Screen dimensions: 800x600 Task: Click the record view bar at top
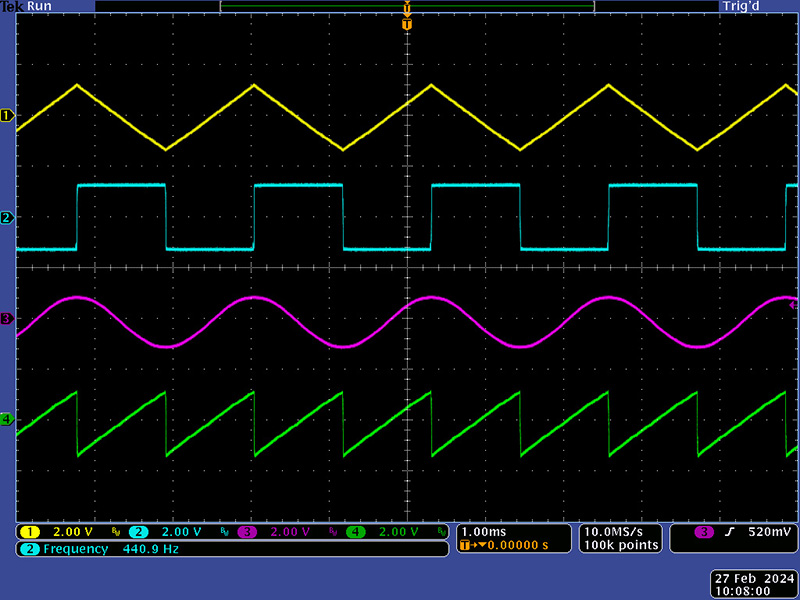(406, 7)
